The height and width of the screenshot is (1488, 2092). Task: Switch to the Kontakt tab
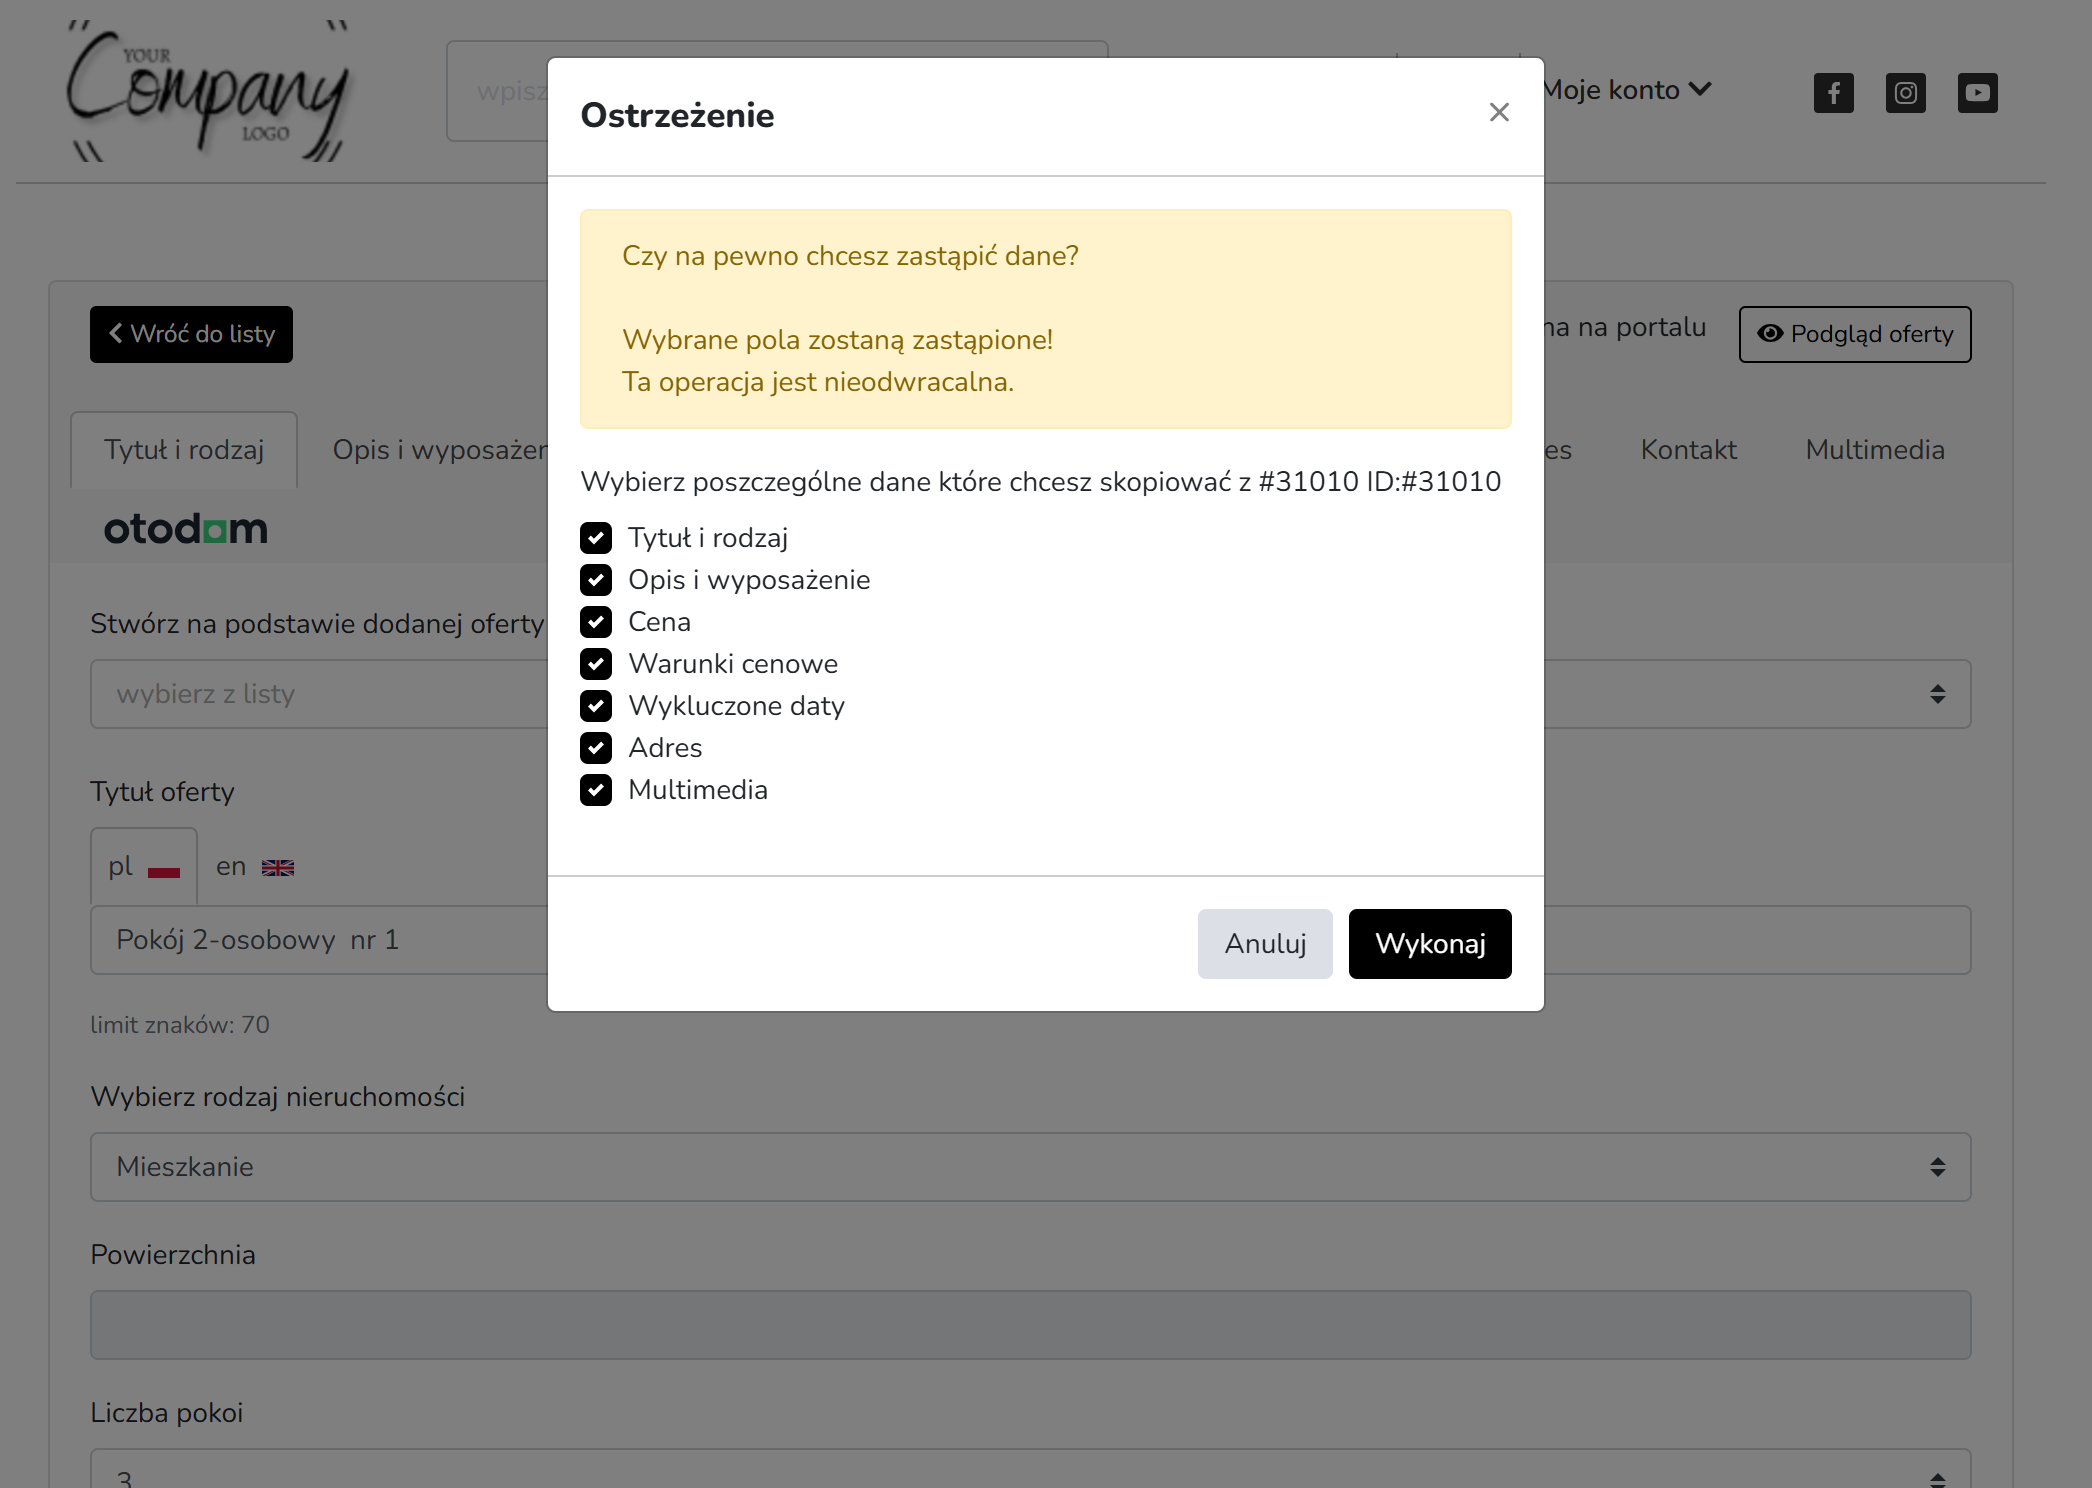click(x=1688, y=450)
